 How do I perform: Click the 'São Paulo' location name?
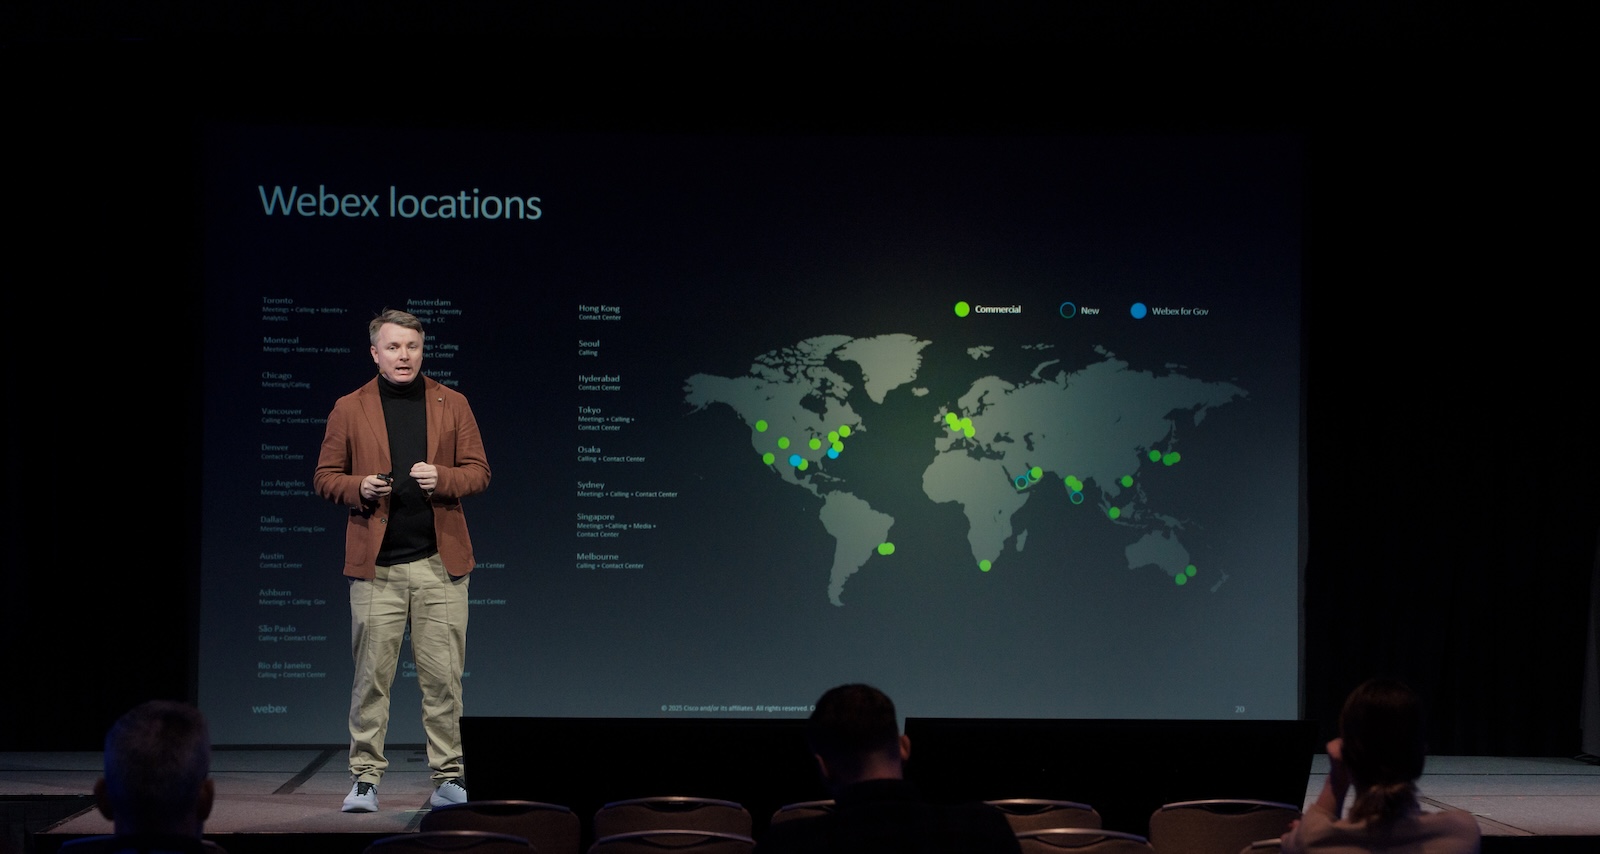click(x=277, y=628)
